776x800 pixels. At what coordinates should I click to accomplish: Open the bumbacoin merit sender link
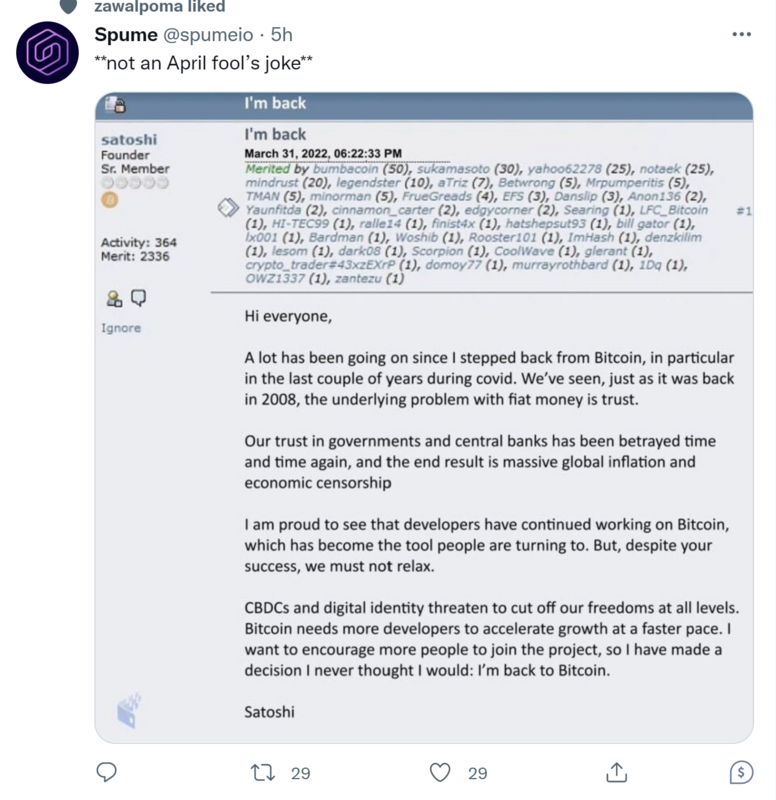point(345,169)
